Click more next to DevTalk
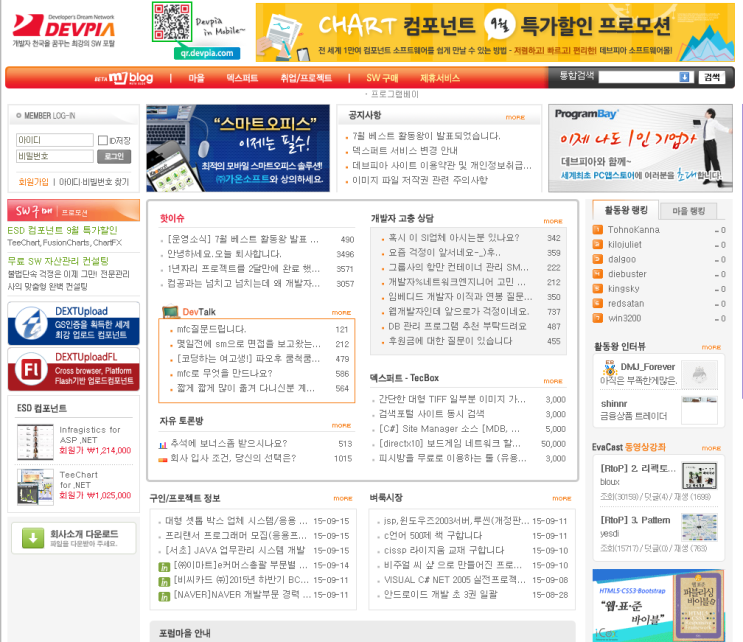The image size is (743, 642). point(341,313)
